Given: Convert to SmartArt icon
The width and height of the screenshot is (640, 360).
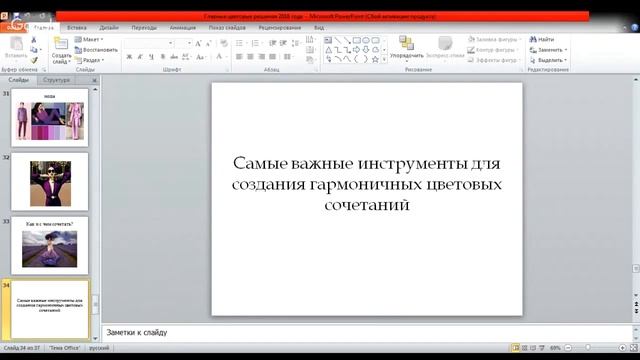Looking at the screenshot, I should [311, 60].
